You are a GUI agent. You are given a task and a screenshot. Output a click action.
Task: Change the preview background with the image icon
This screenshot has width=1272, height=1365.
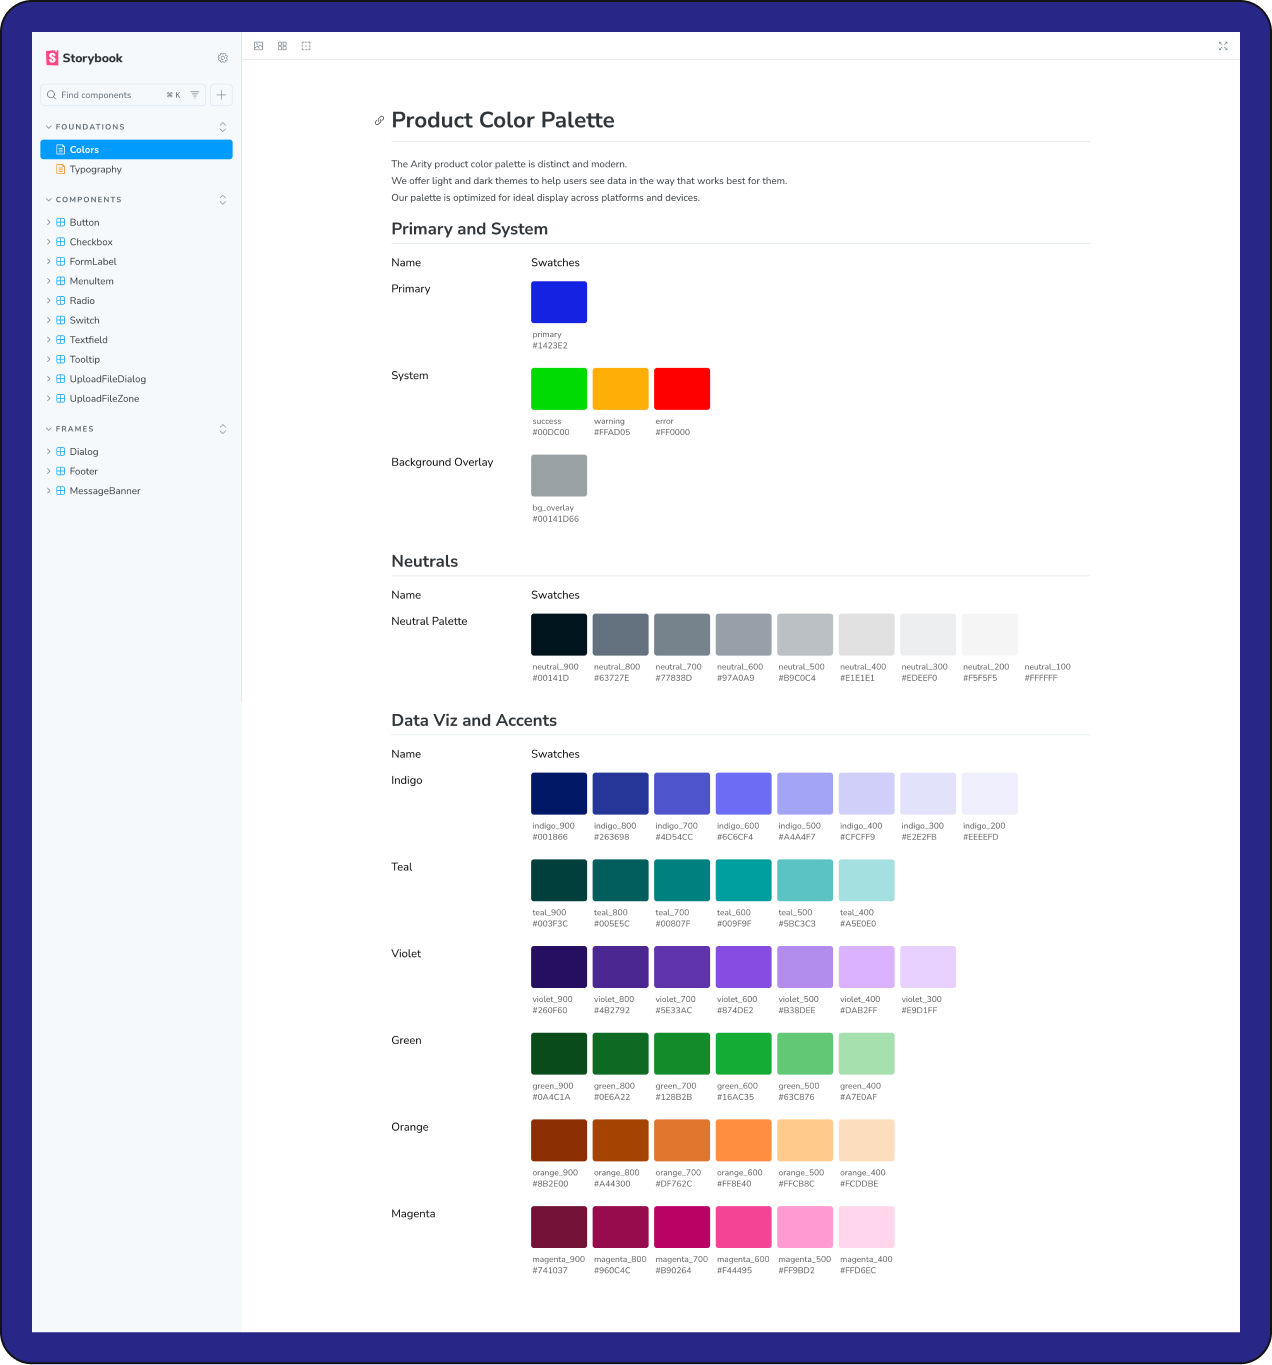click(258, 45)
